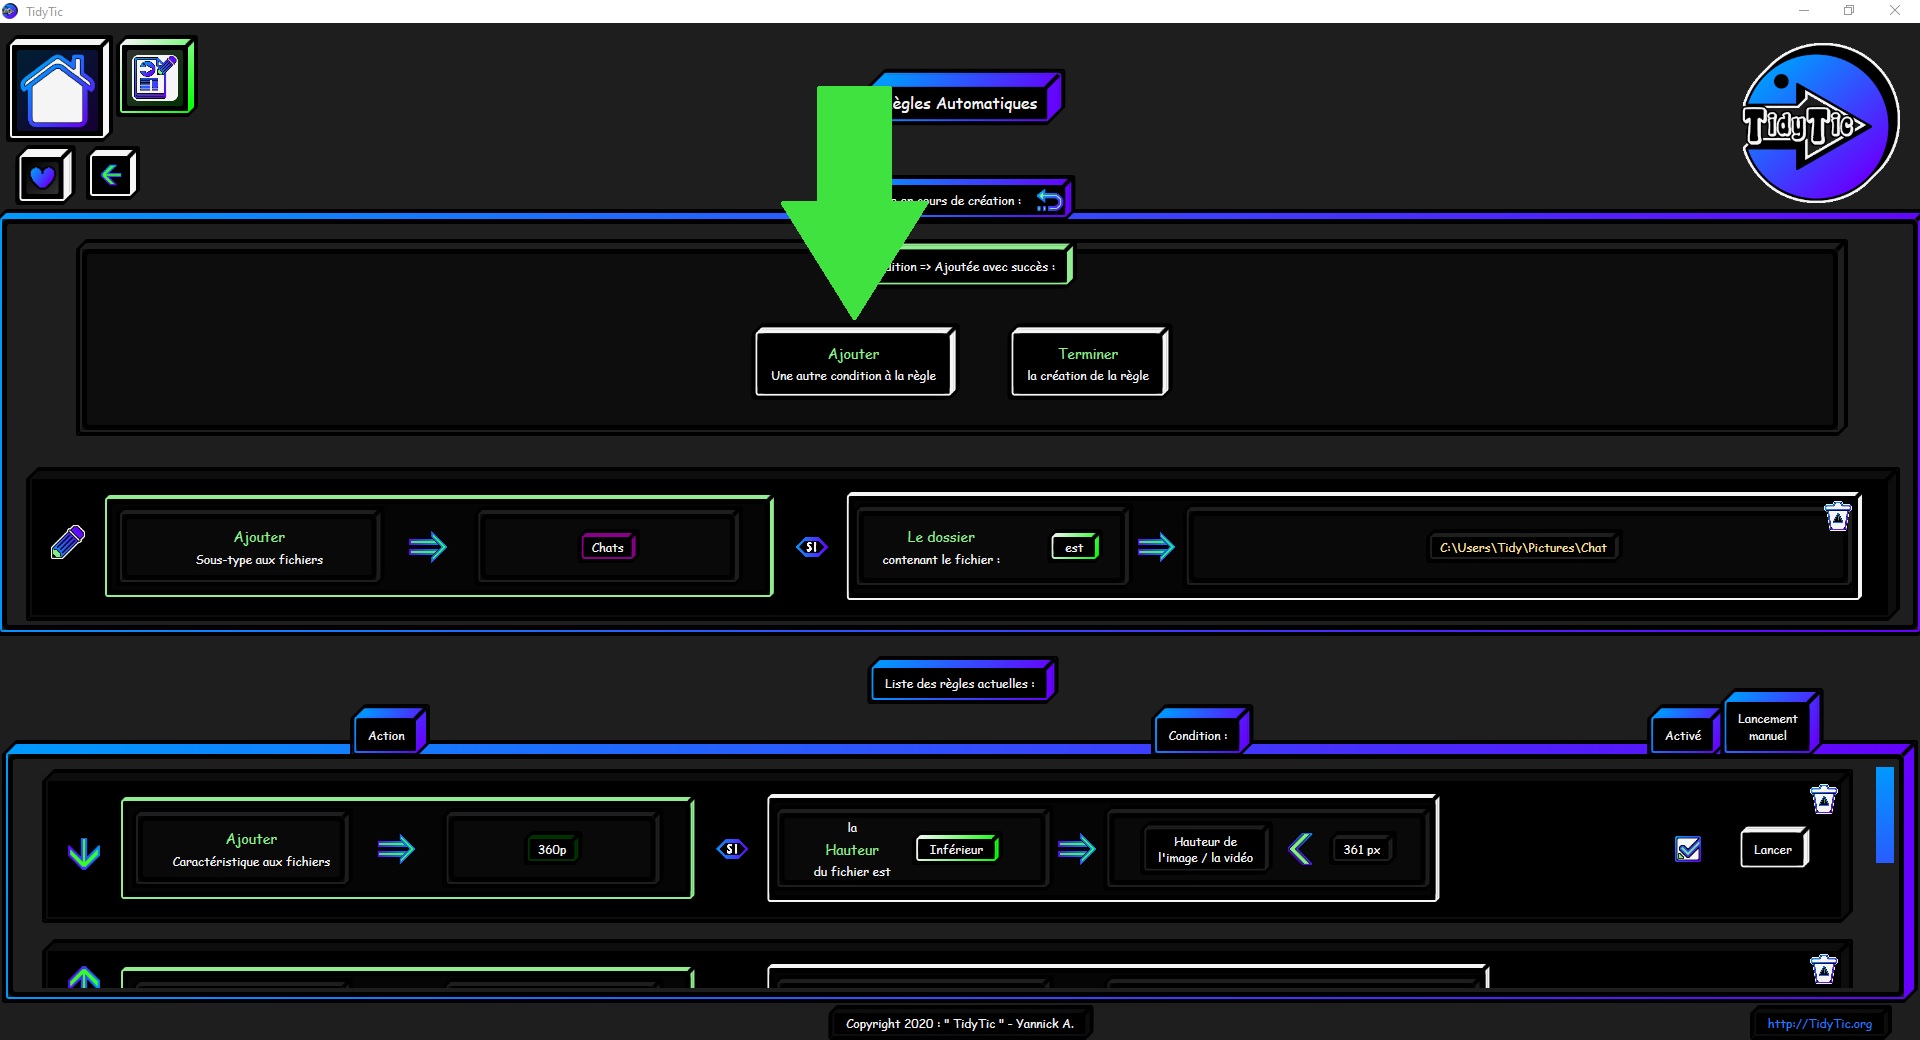Toggle the 'est' condition operator

tap(1074, 547)
